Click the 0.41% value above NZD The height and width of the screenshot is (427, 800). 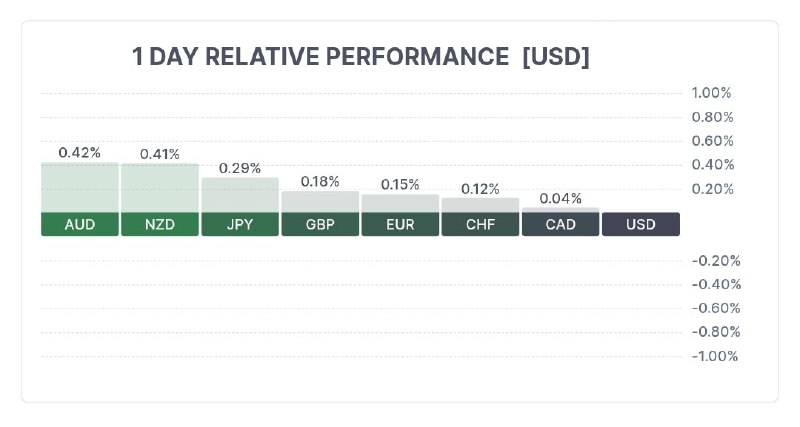(160, 154)
